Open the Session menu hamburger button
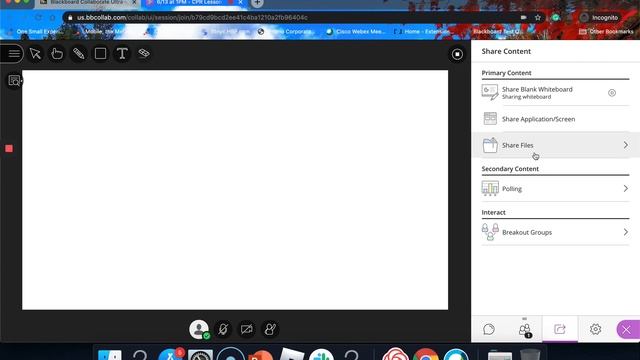The width and height of the screenshot is (640, 360). [x=13, y=54]
